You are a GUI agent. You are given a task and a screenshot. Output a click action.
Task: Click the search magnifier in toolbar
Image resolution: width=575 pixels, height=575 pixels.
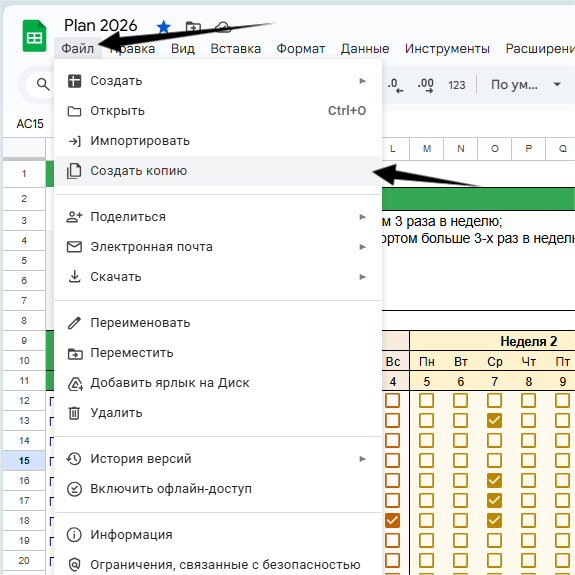click(x=43, y=84)
